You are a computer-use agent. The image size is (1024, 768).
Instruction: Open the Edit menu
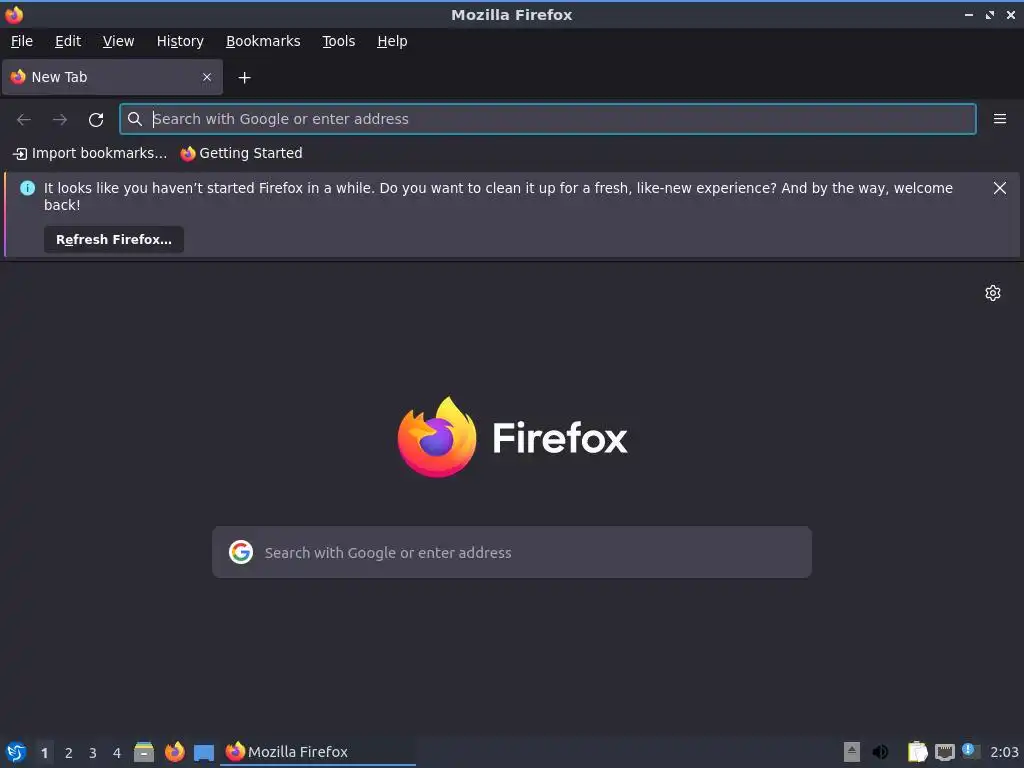tap(68, 41)
